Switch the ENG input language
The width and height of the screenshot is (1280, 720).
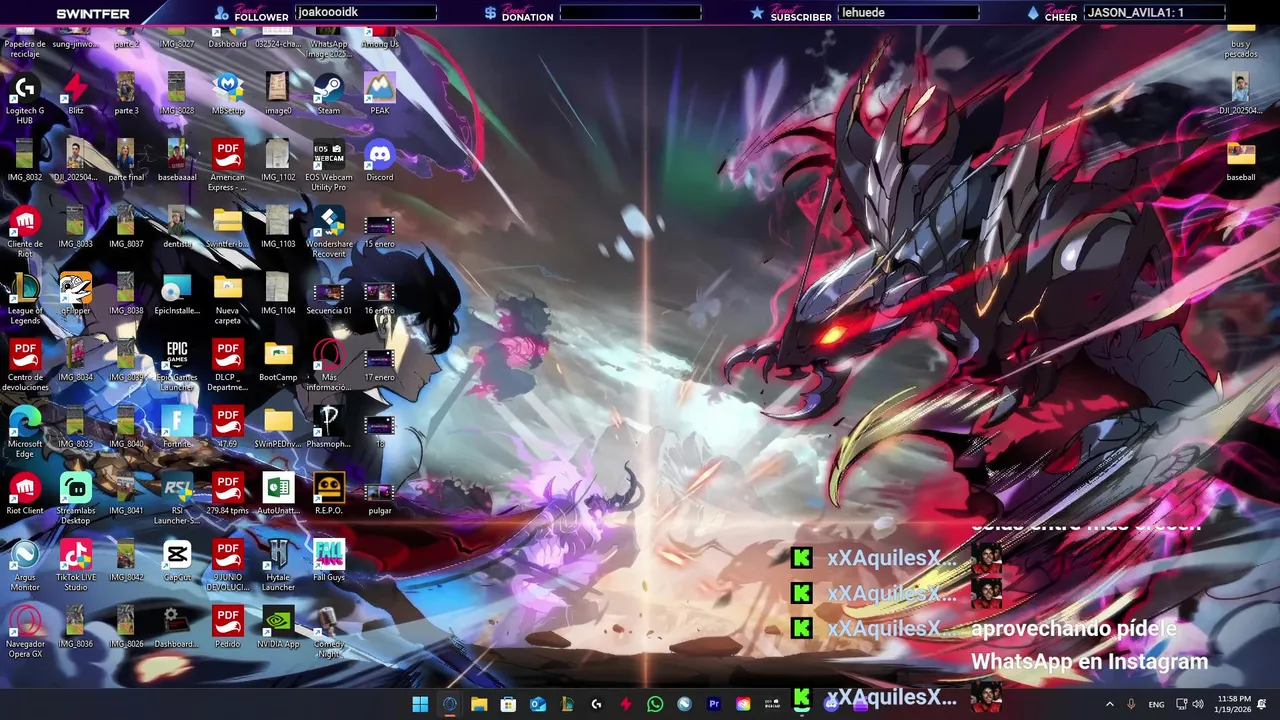[x=1156, y=704]
